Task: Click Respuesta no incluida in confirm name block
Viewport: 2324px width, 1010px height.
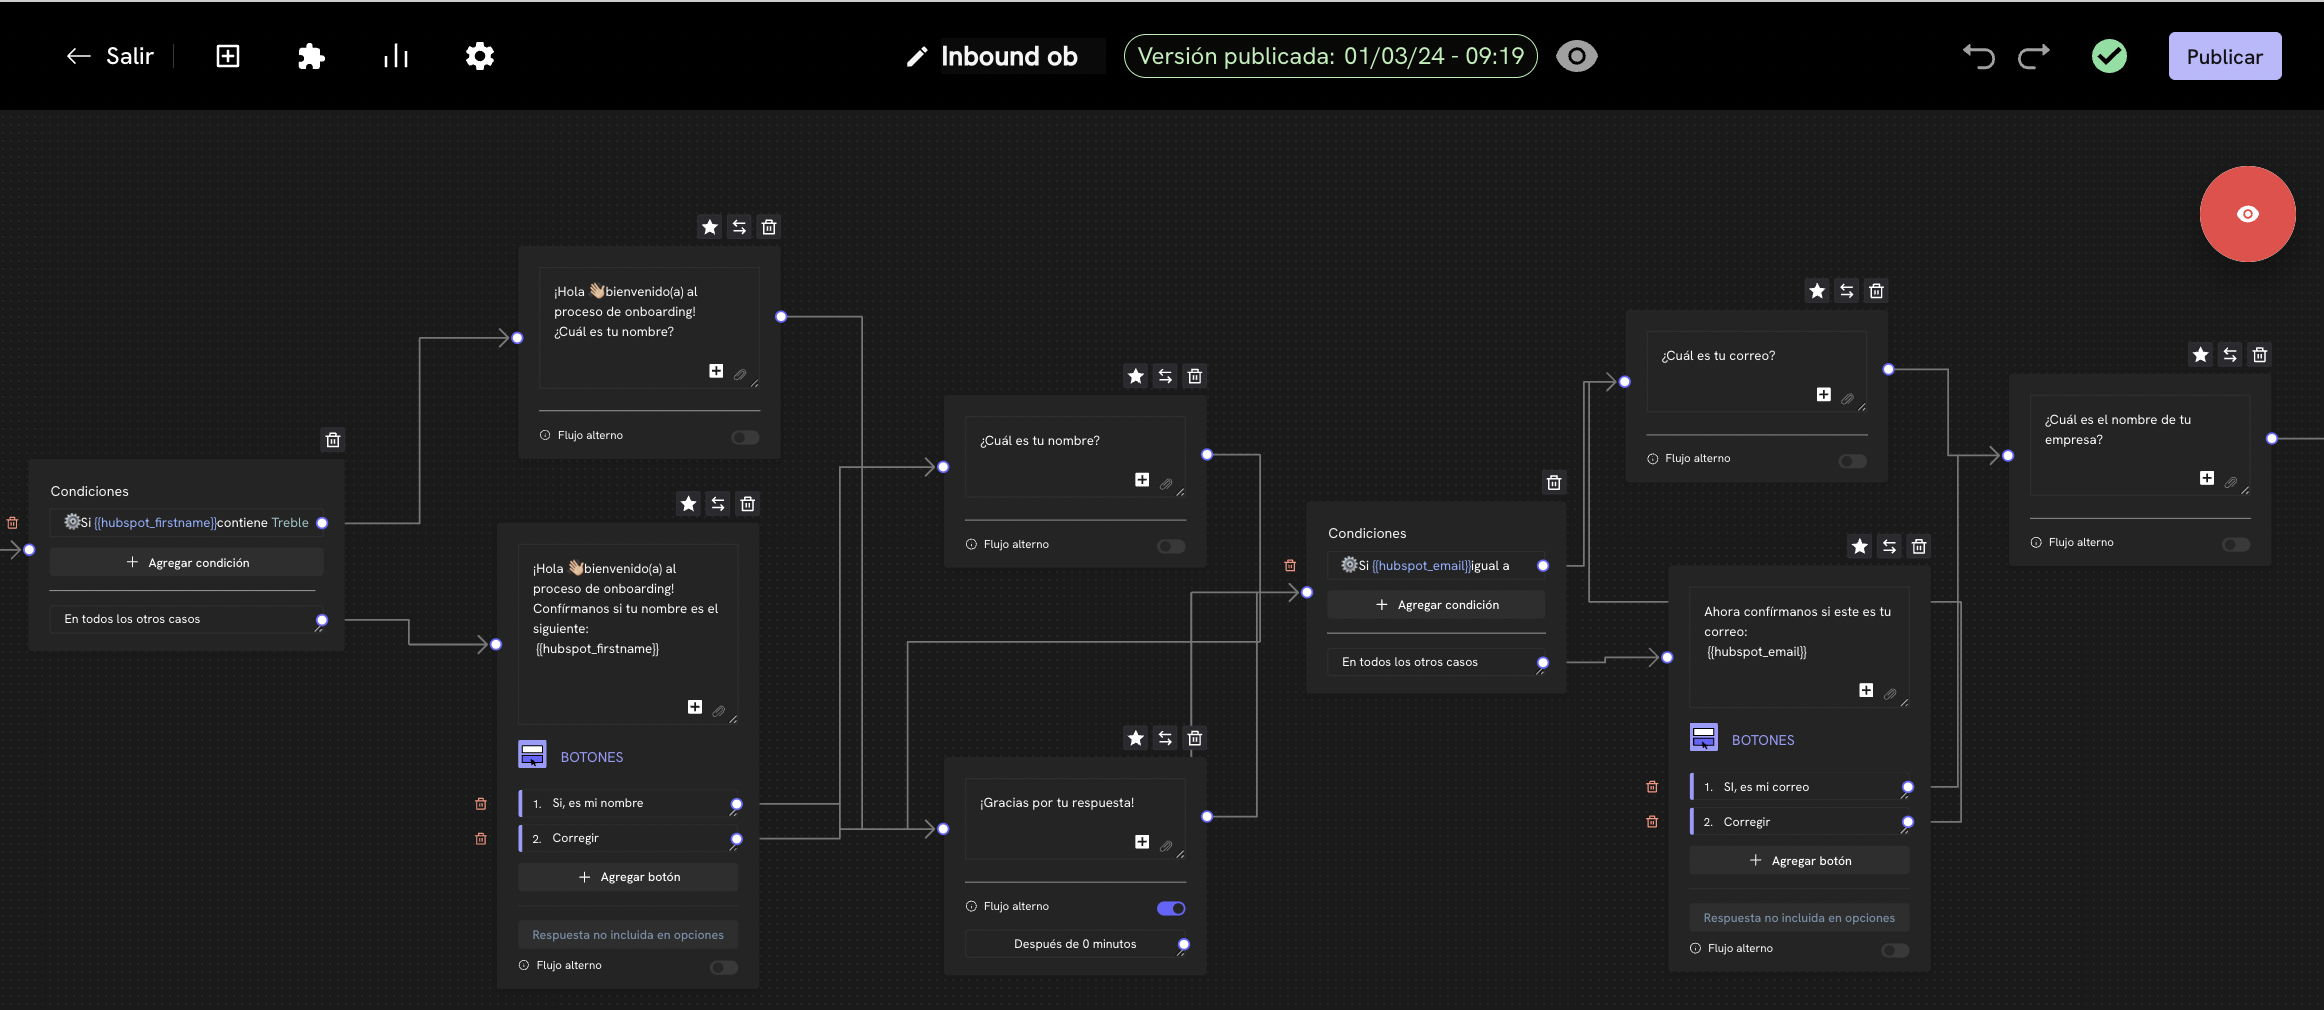Action: pos(628,935)
